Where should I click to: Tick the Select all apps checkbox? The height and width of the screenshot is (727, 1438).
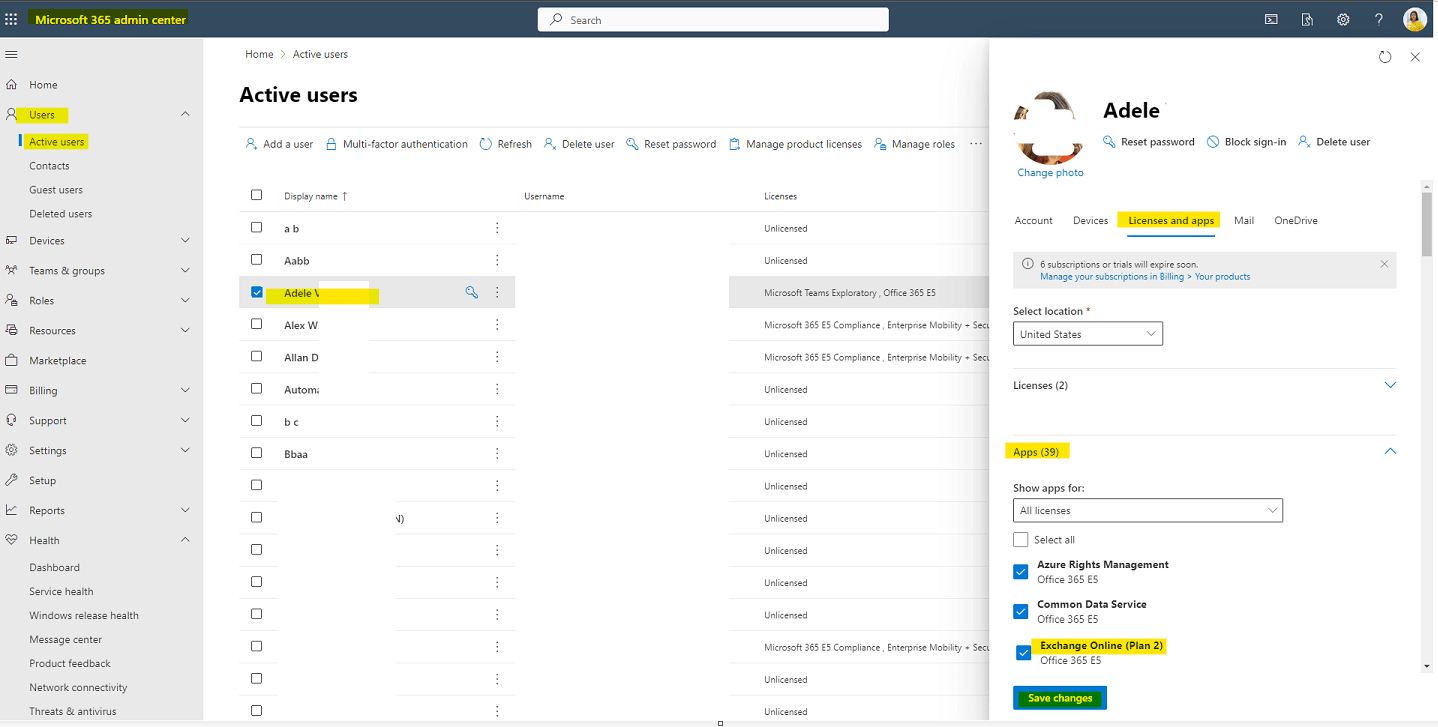(x=1020, y=540)
